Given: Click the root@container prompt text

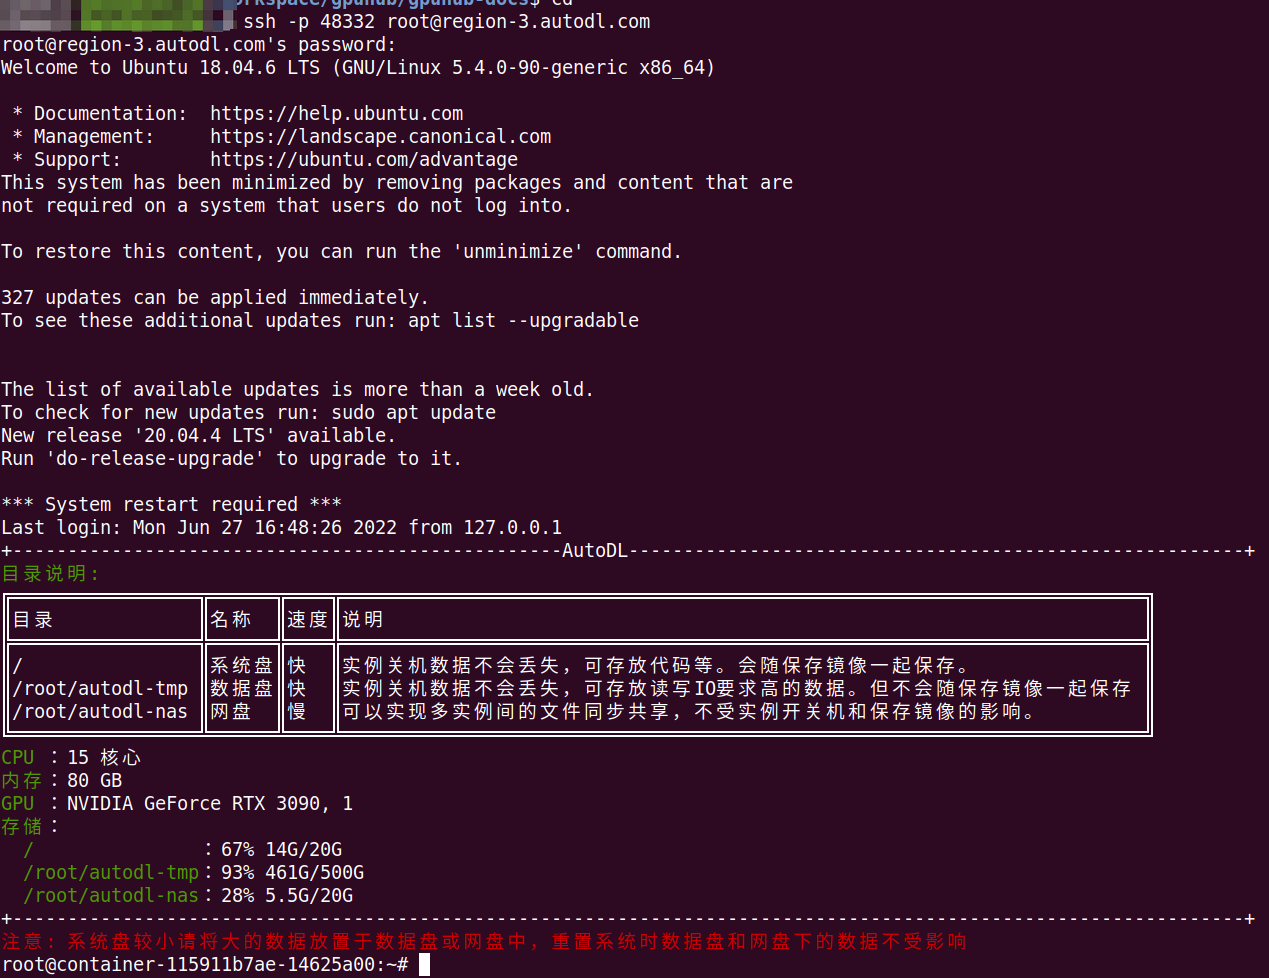Looking at the screenshot, I should (205, 965).
